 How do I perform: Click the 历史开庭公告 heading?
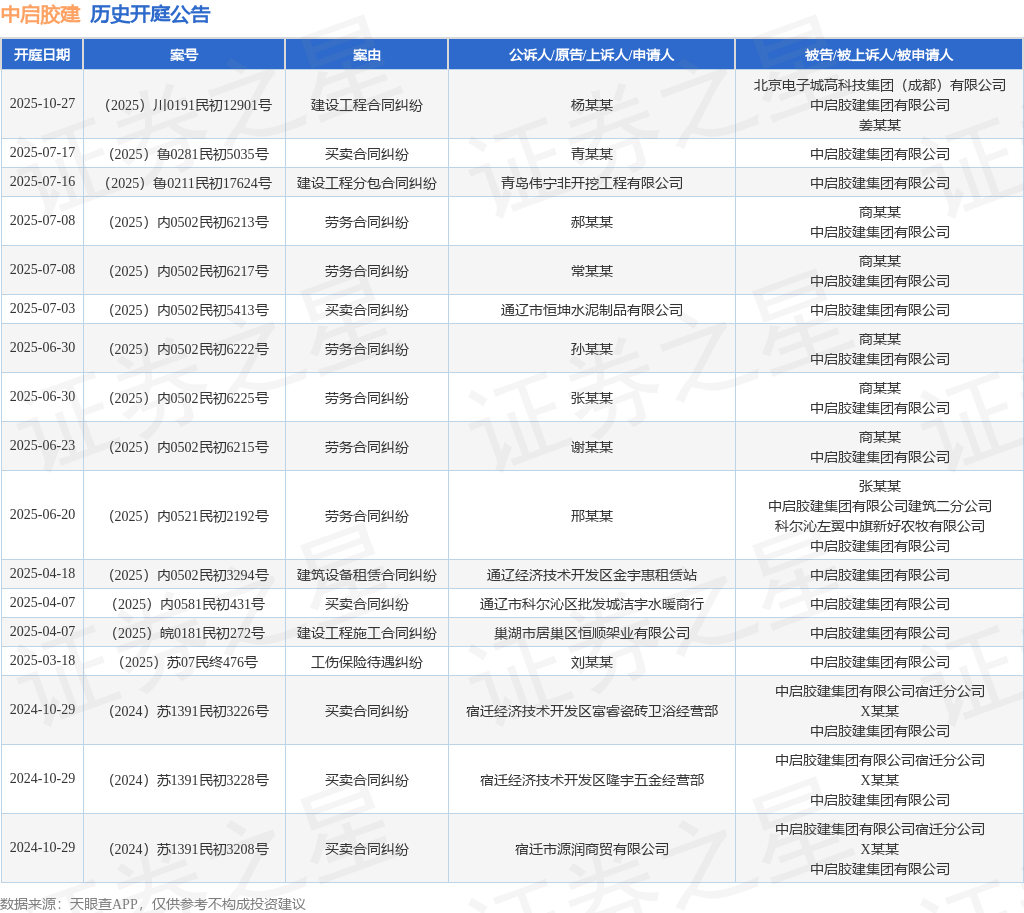[x=150, y=14]
